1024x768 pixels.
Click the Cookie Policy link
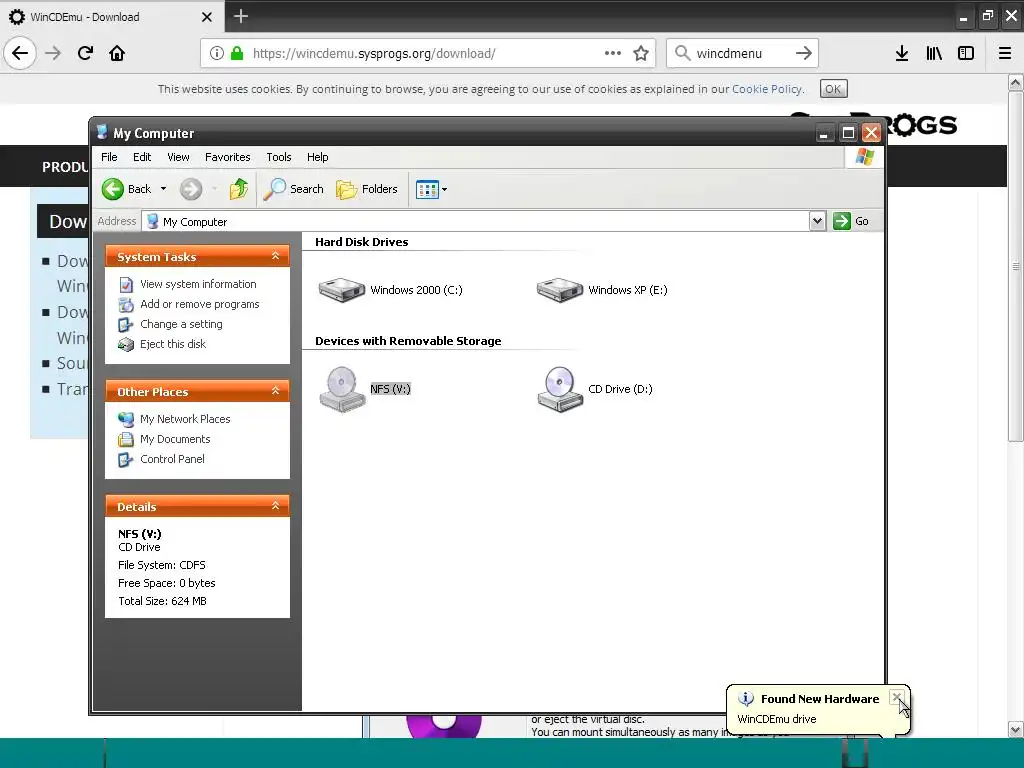tap(766, 89)
